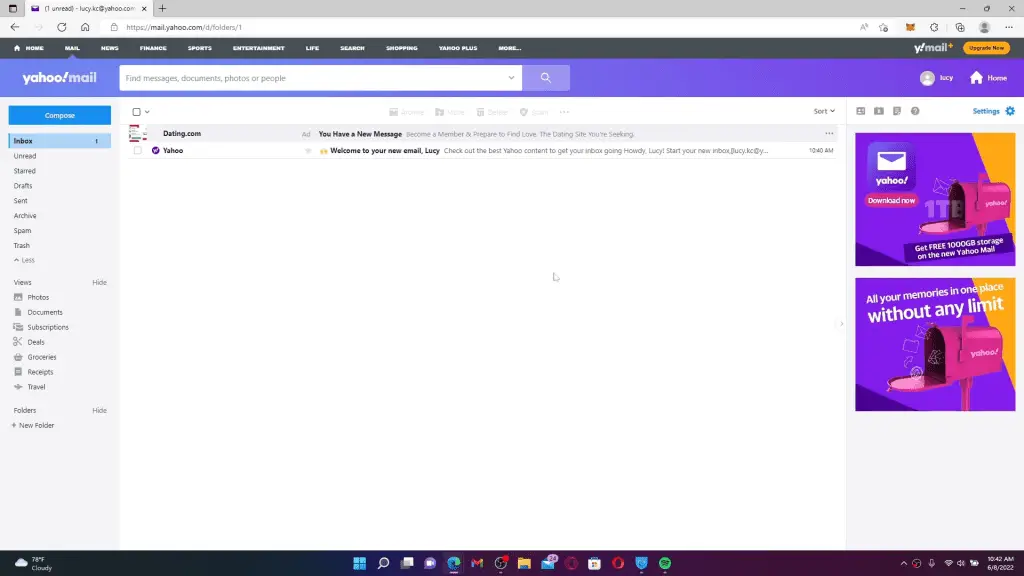Open Notepad panel icon
Viewport: 1024px width, 576px height.
[897, 111]
